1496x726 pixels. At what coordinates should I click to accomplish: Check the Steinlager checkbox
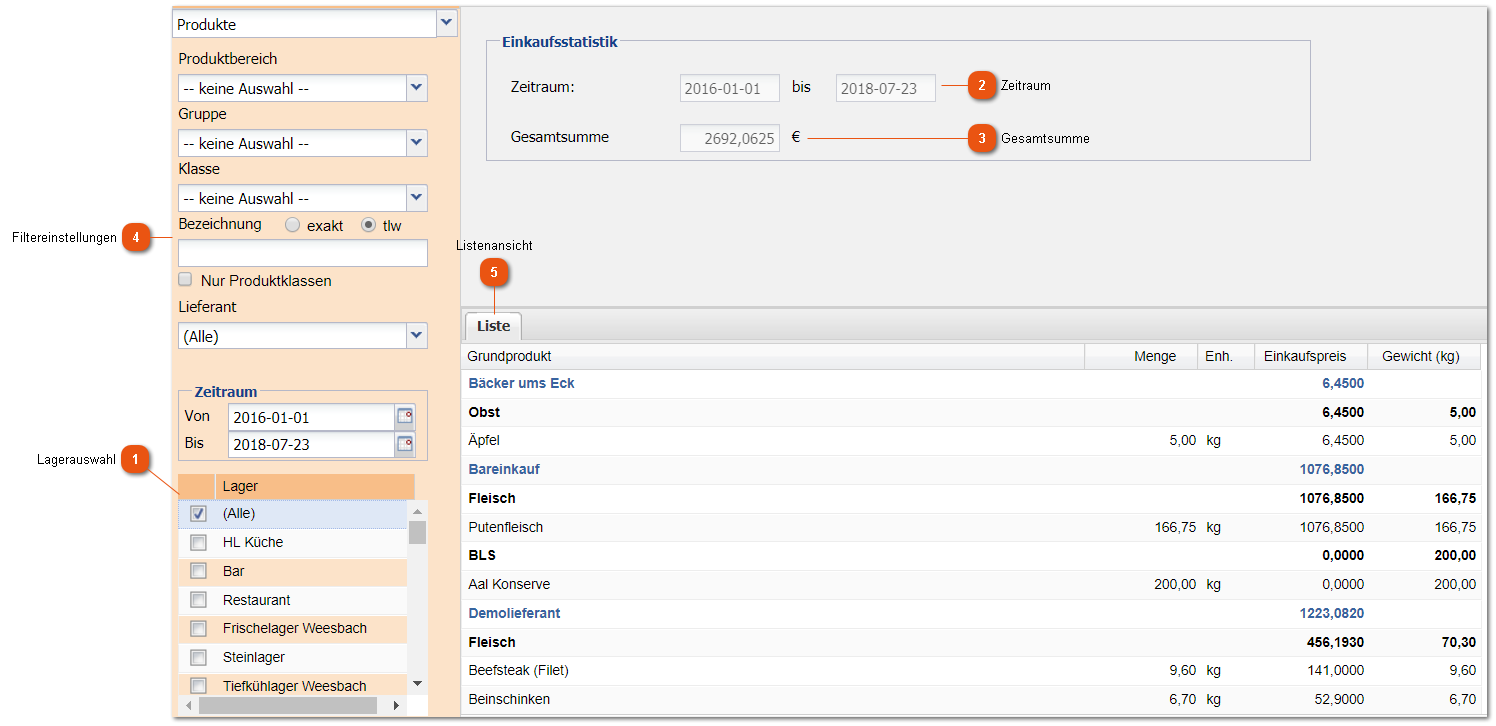tap(198, 658)
